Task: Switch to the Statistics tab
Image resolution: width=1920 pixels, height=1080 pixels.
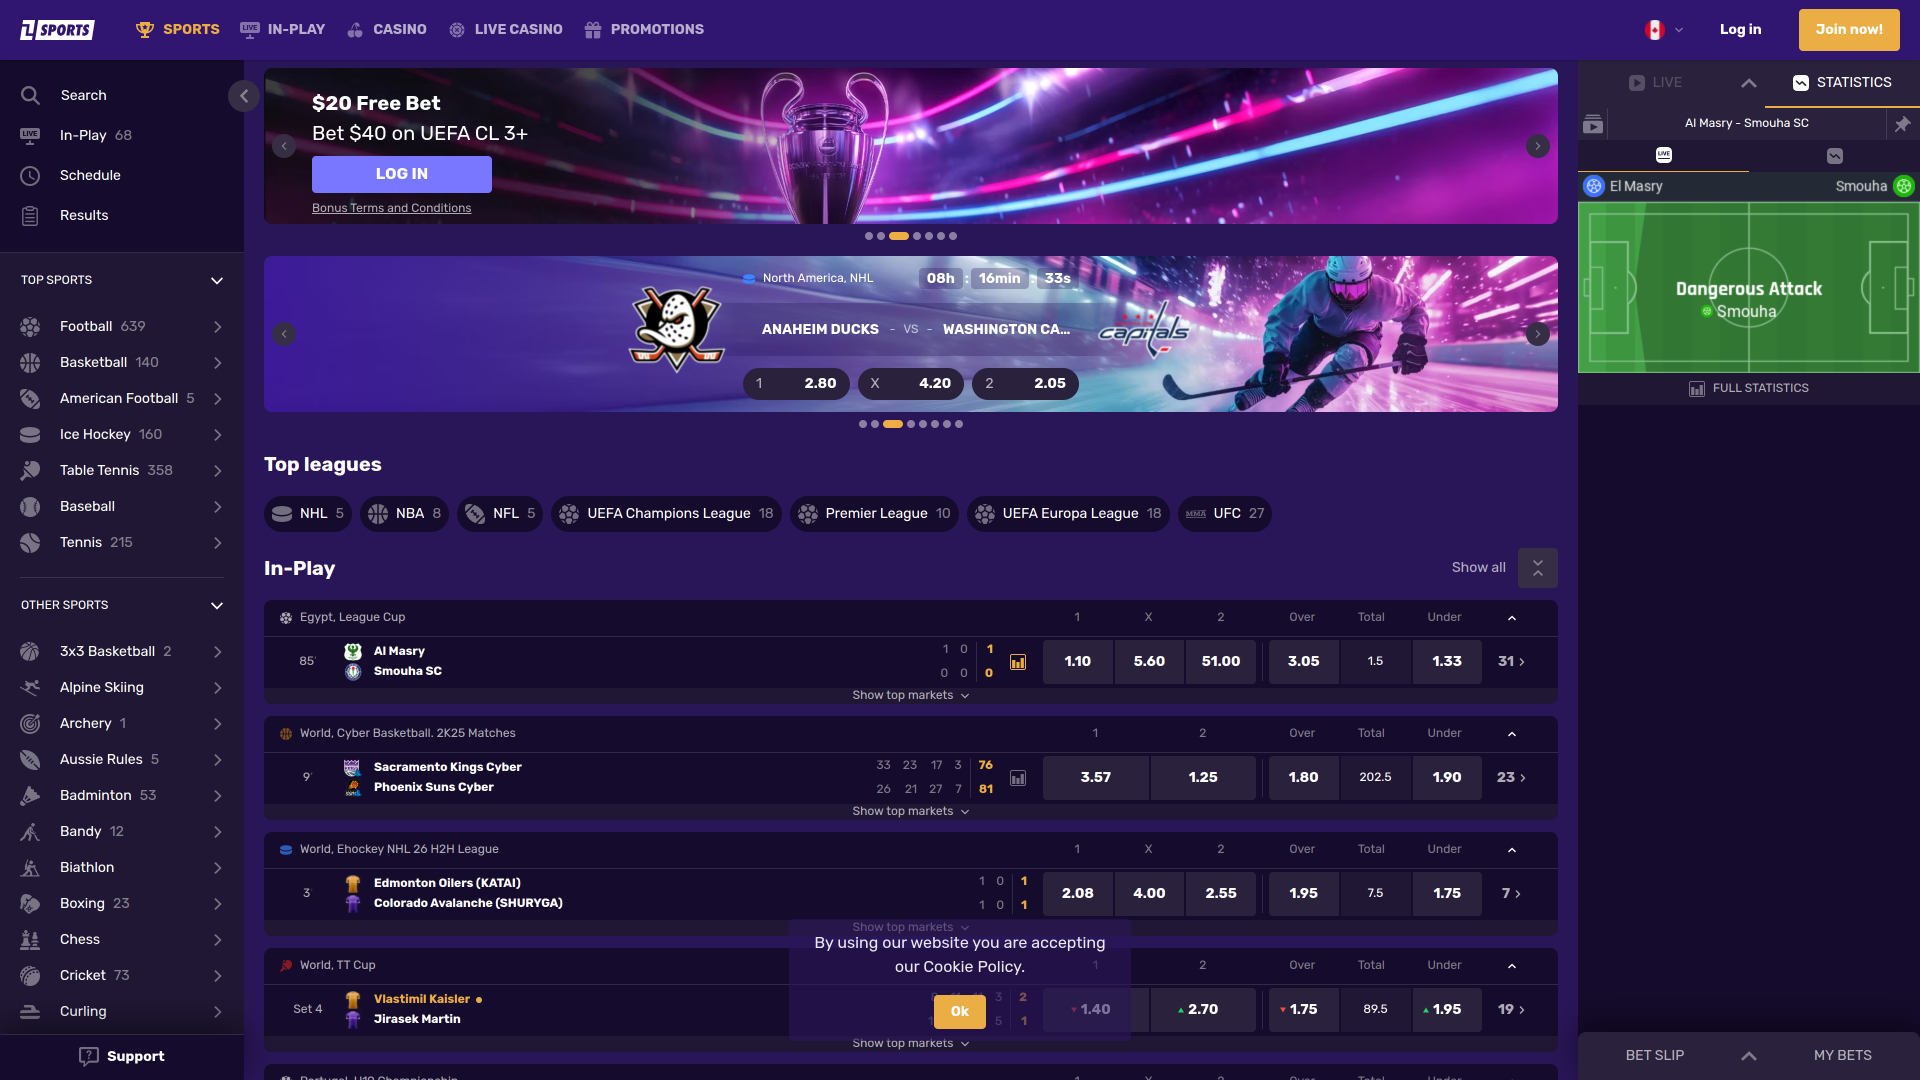Action: [1842, 83]
